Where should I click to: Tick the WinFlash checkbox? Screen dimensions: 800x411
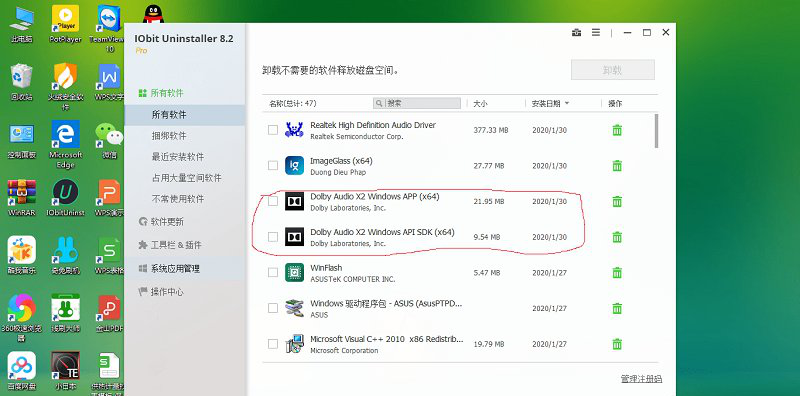coord(273,273)
